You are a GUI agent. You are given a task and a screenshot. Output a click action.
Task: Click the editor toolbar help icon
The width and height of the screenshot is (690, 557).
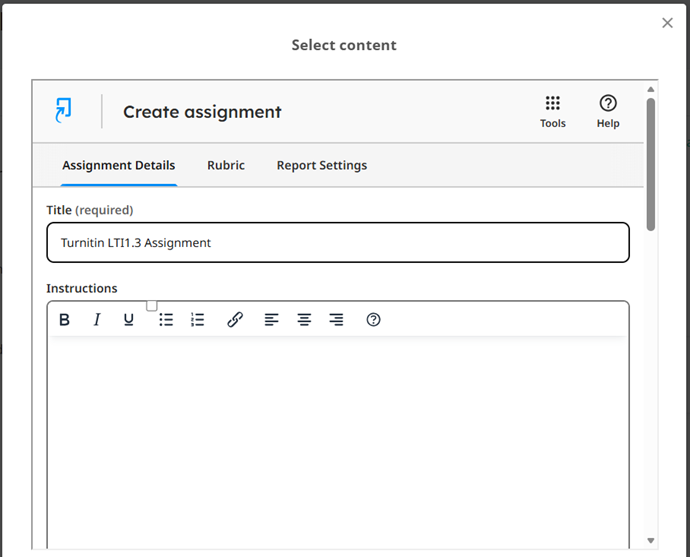point(373,320)
